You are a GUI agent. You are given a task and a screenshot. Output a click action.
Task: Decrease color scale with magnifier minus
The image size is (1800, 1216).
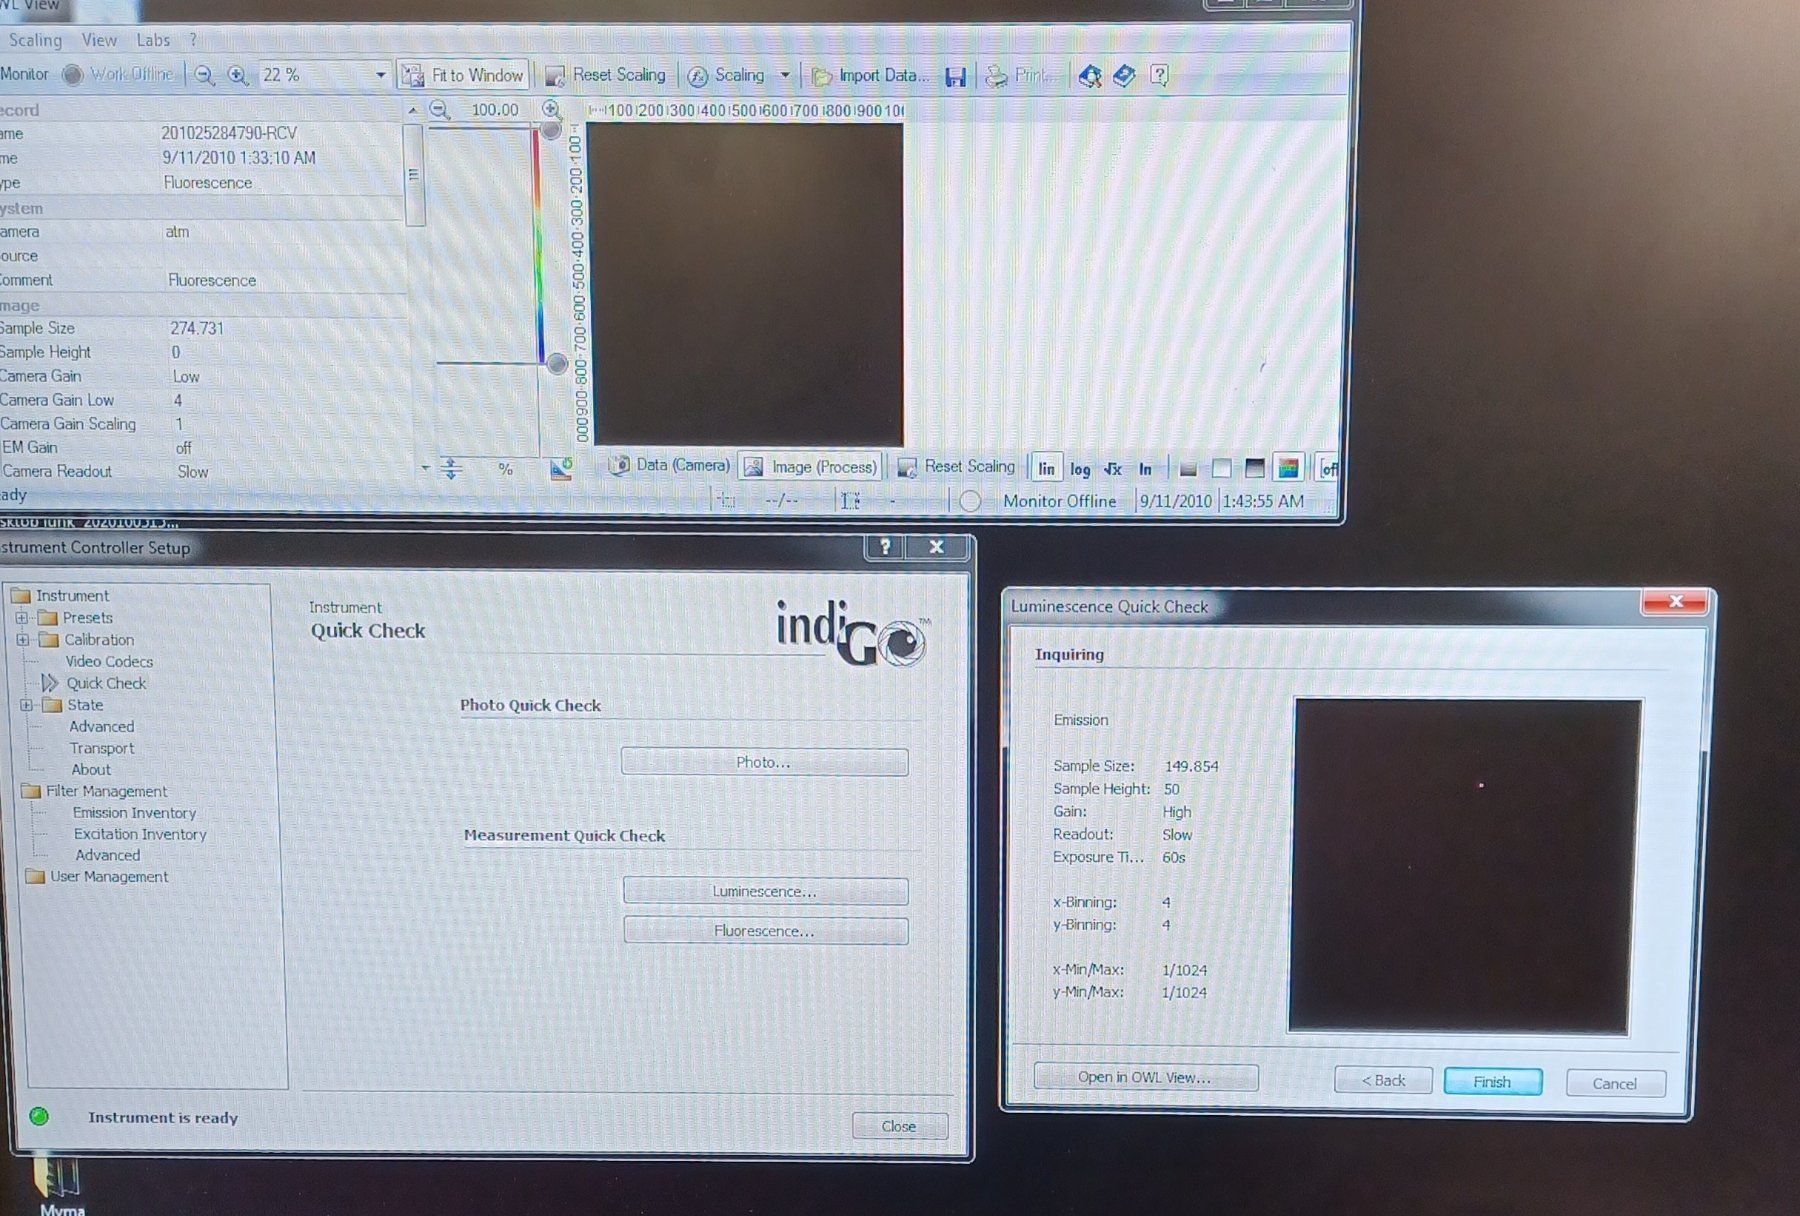click(439, 110)
